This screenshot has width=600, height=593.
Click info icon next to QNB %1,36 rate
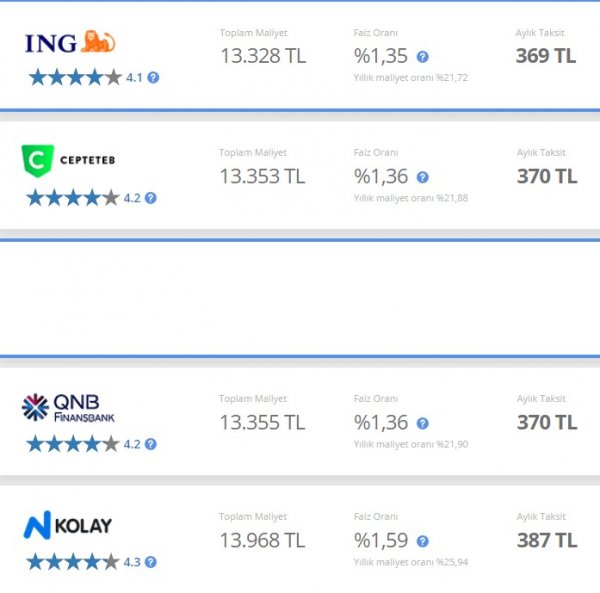(x=422, y=424)
